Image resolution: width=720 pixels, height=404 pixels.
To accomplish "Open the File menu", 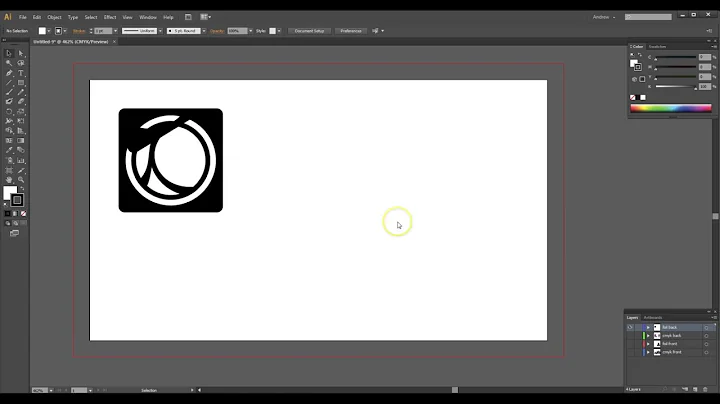I will click(x=22, y=17).
